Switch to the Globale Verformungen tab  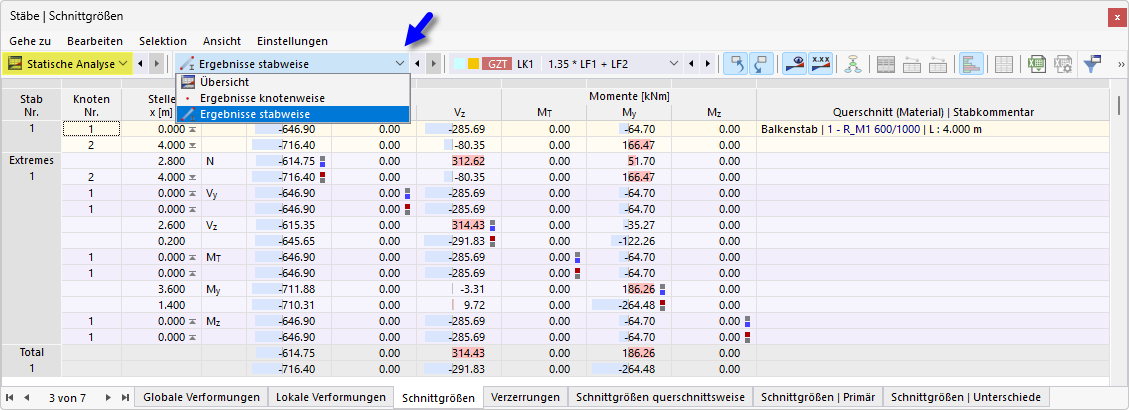tap(202, 397)
